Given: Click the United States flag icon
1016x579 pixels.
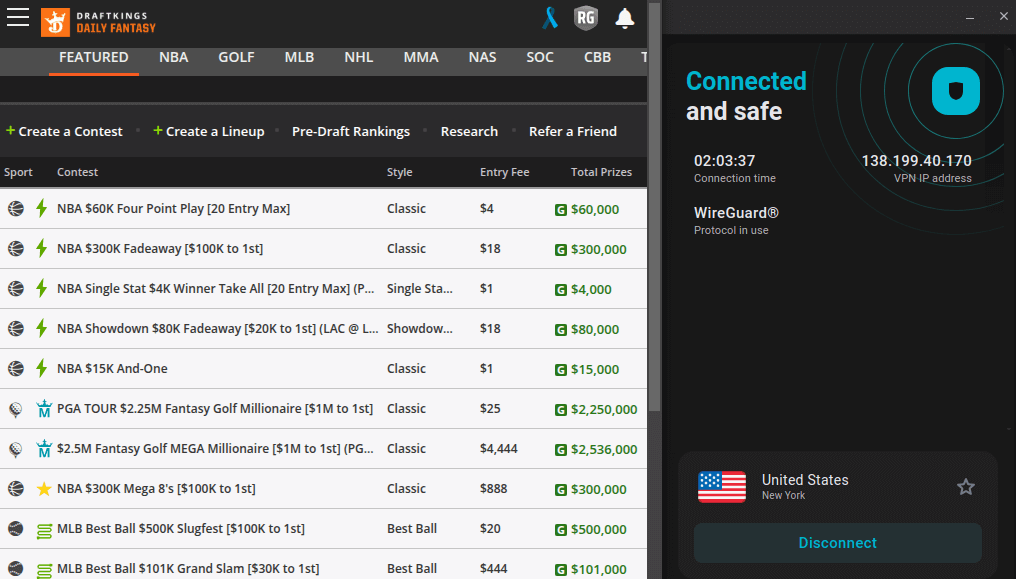Looking at the screenshot, I should [722, 486].
